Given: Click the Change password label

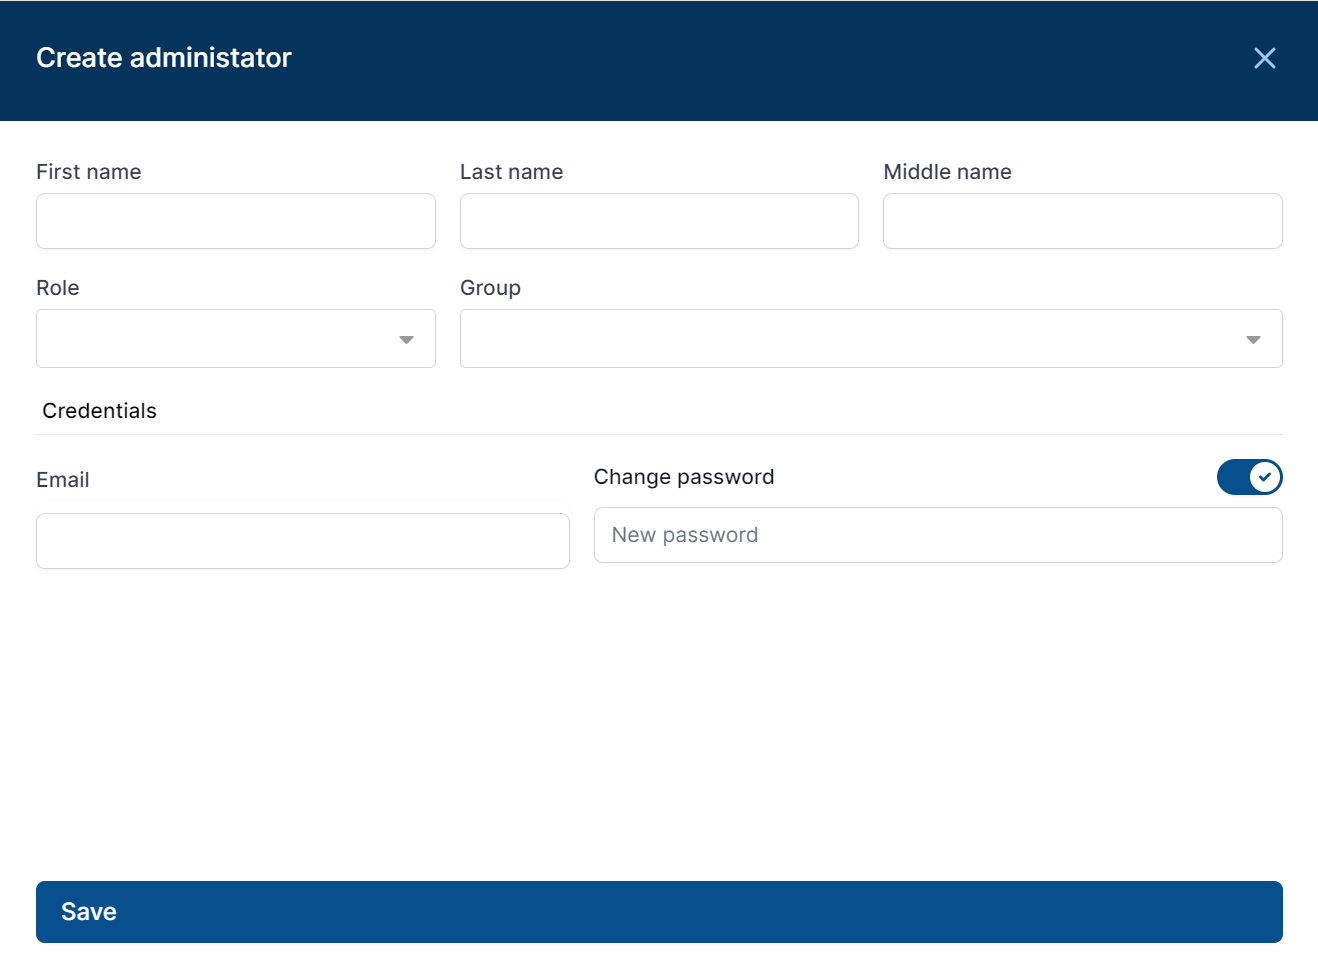Looking at the screenshot, I should coord(684,477).
